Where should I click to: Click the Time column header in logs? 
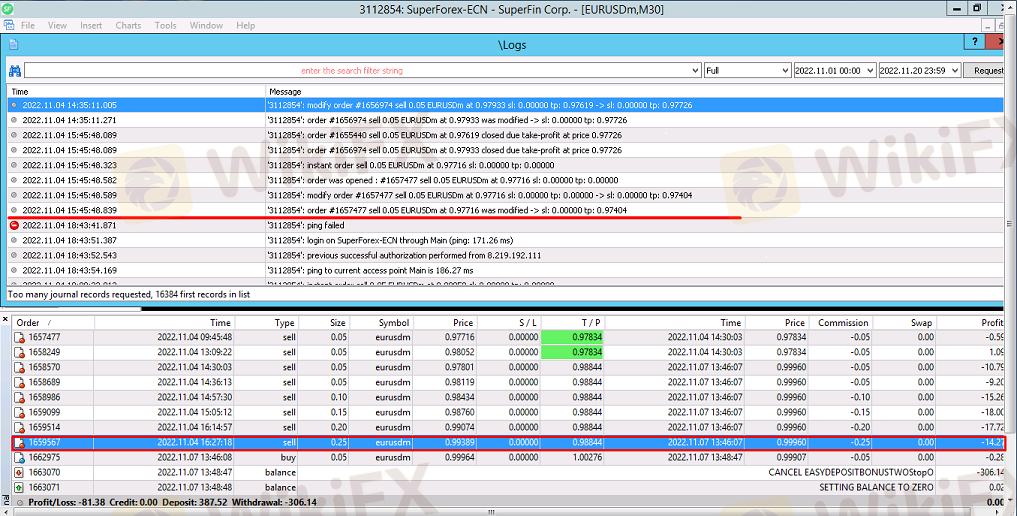click(x=20, y=91)
